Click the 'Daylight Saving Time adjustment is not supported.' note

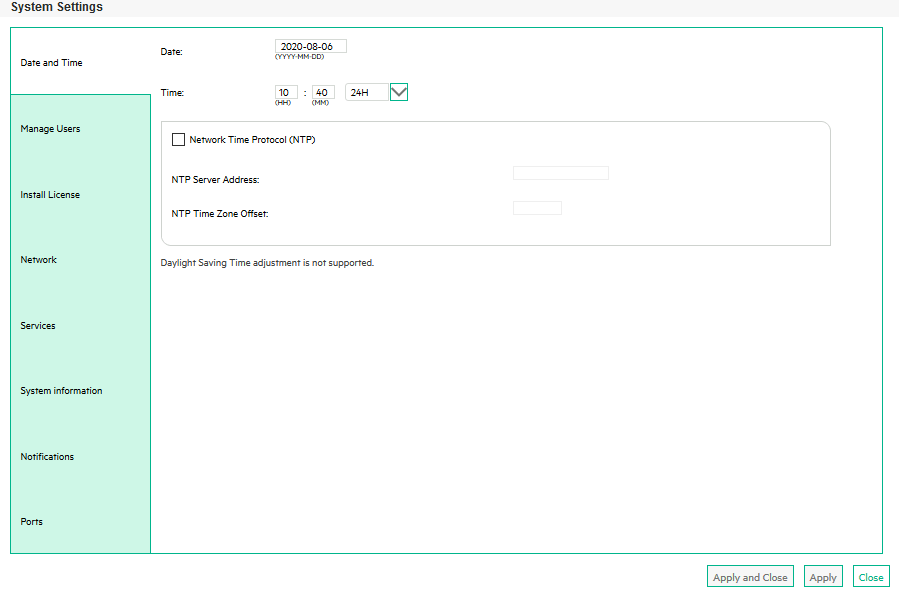[267, 263]
